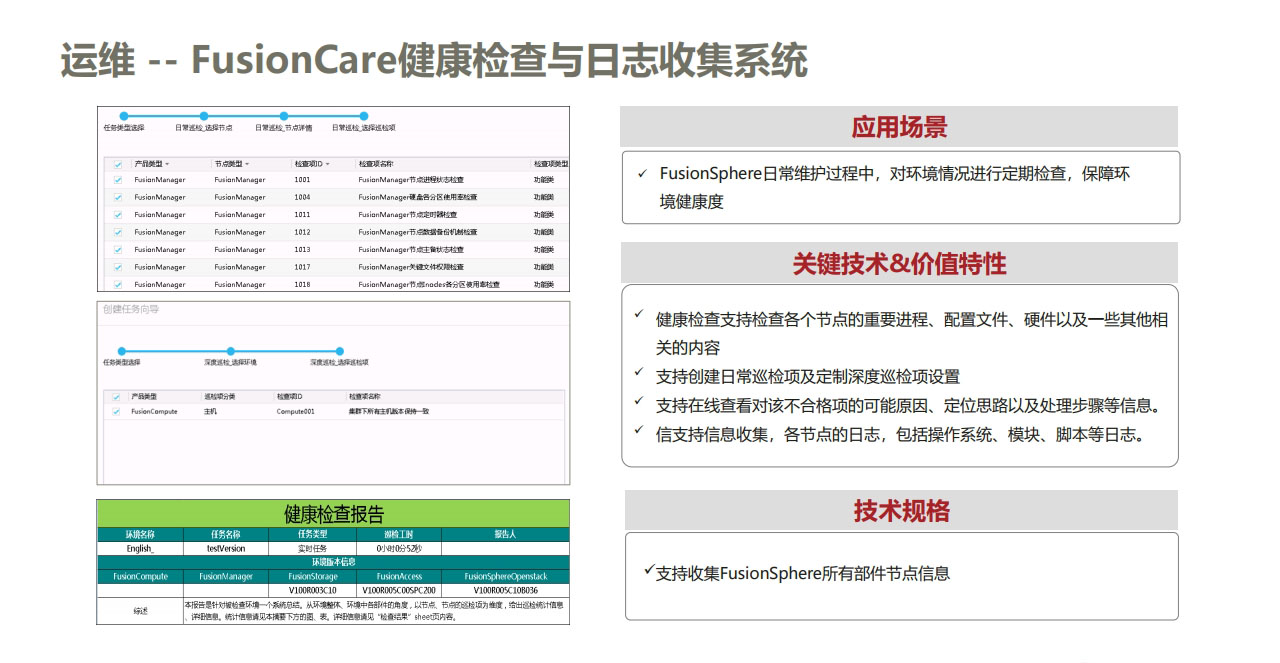Click FusionManager关键文件权限检查 cell

pos(411,267)
